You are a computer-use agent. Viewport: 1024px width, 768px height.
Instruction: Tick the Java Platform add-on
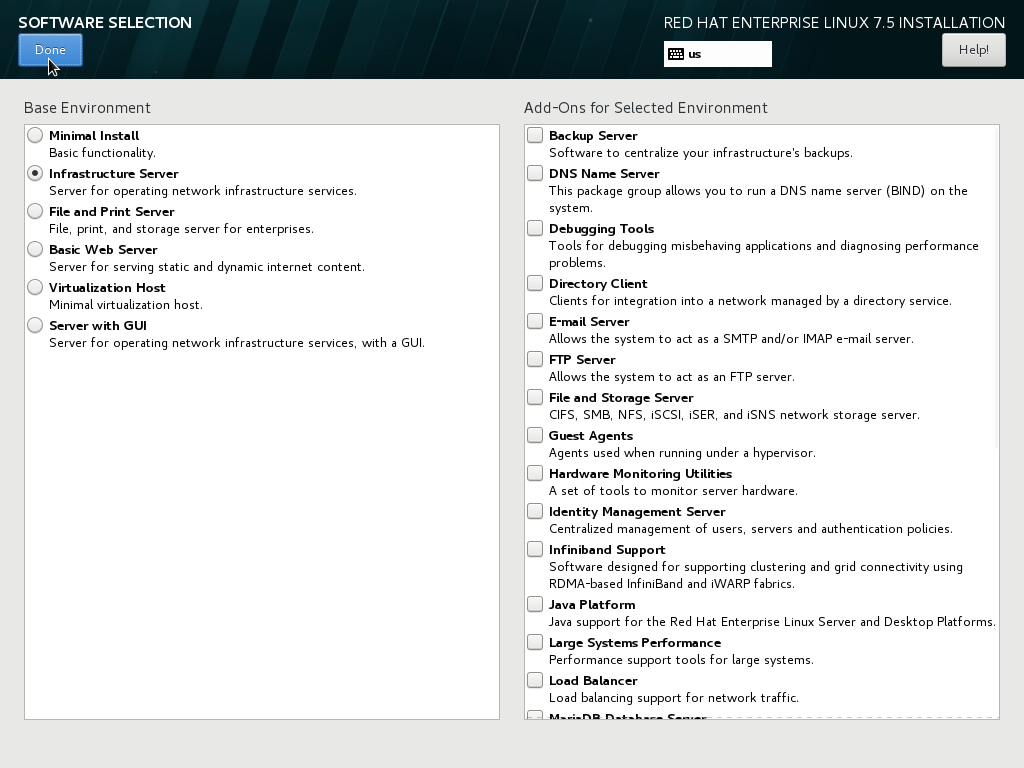535,604
